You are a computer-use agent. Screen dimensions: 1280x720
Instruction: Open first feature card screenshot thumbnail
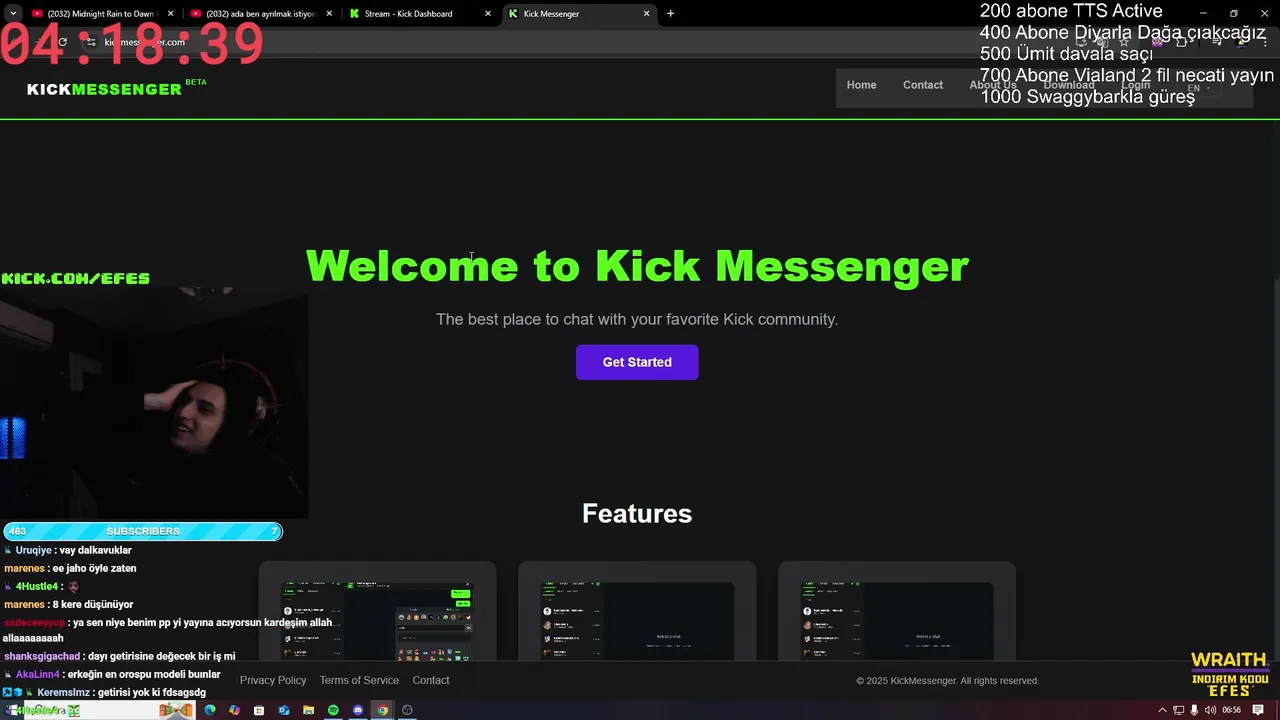377,620
